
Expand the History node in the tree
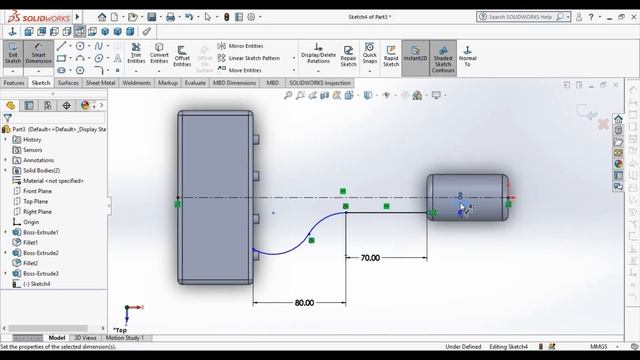6,140
